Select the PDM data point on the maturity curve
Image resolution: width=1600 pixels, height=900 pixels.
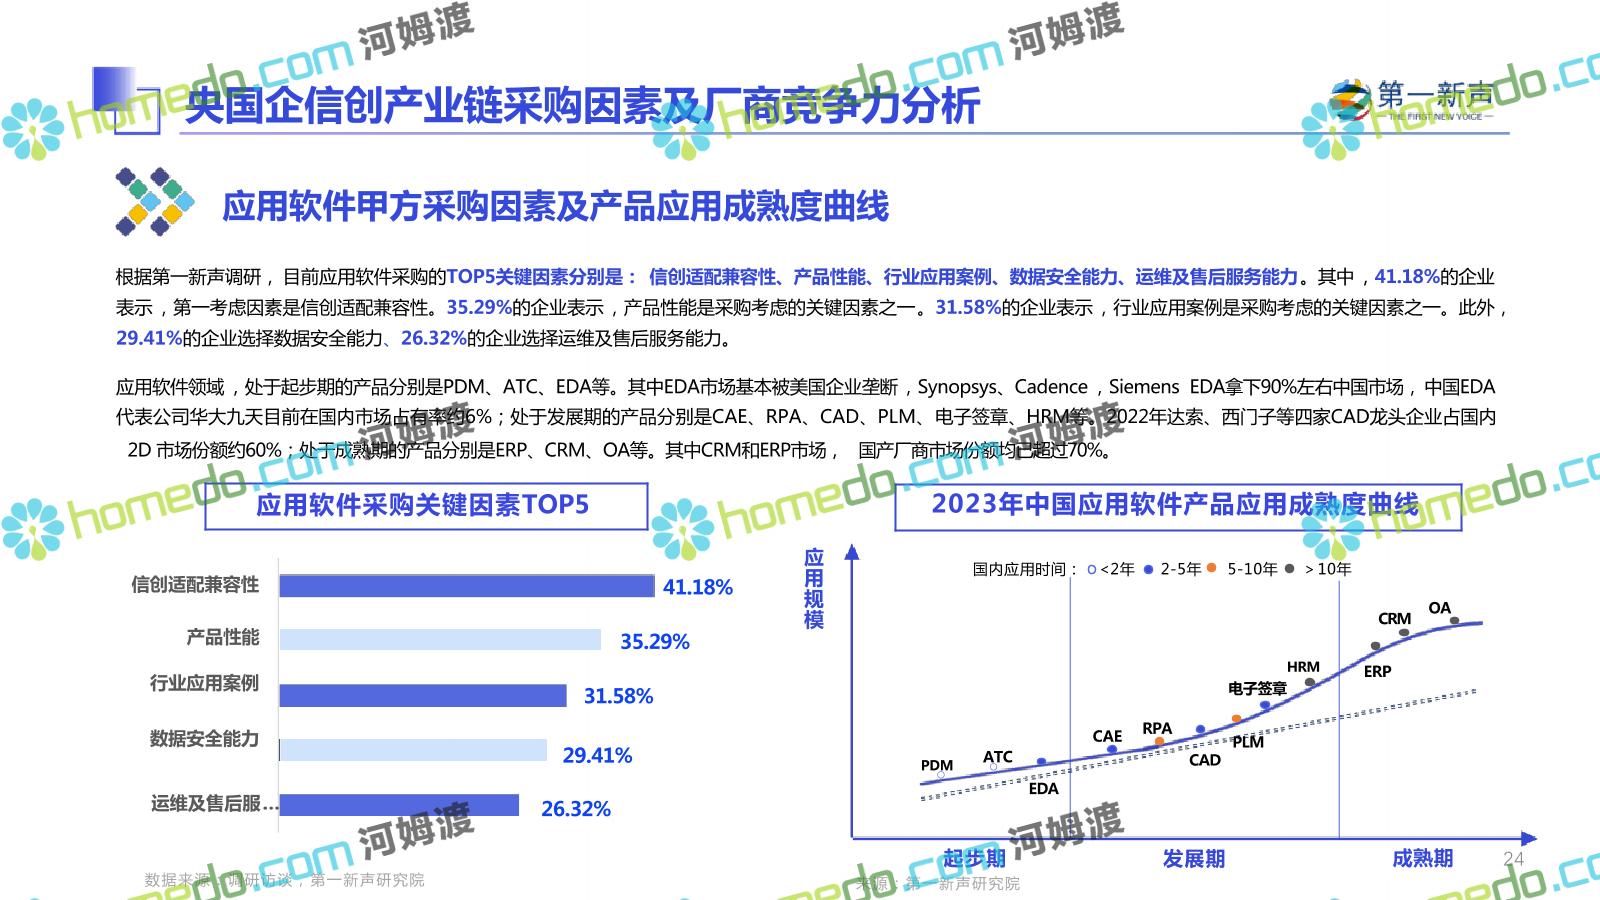pyautogui.click(x=941, y=775)
